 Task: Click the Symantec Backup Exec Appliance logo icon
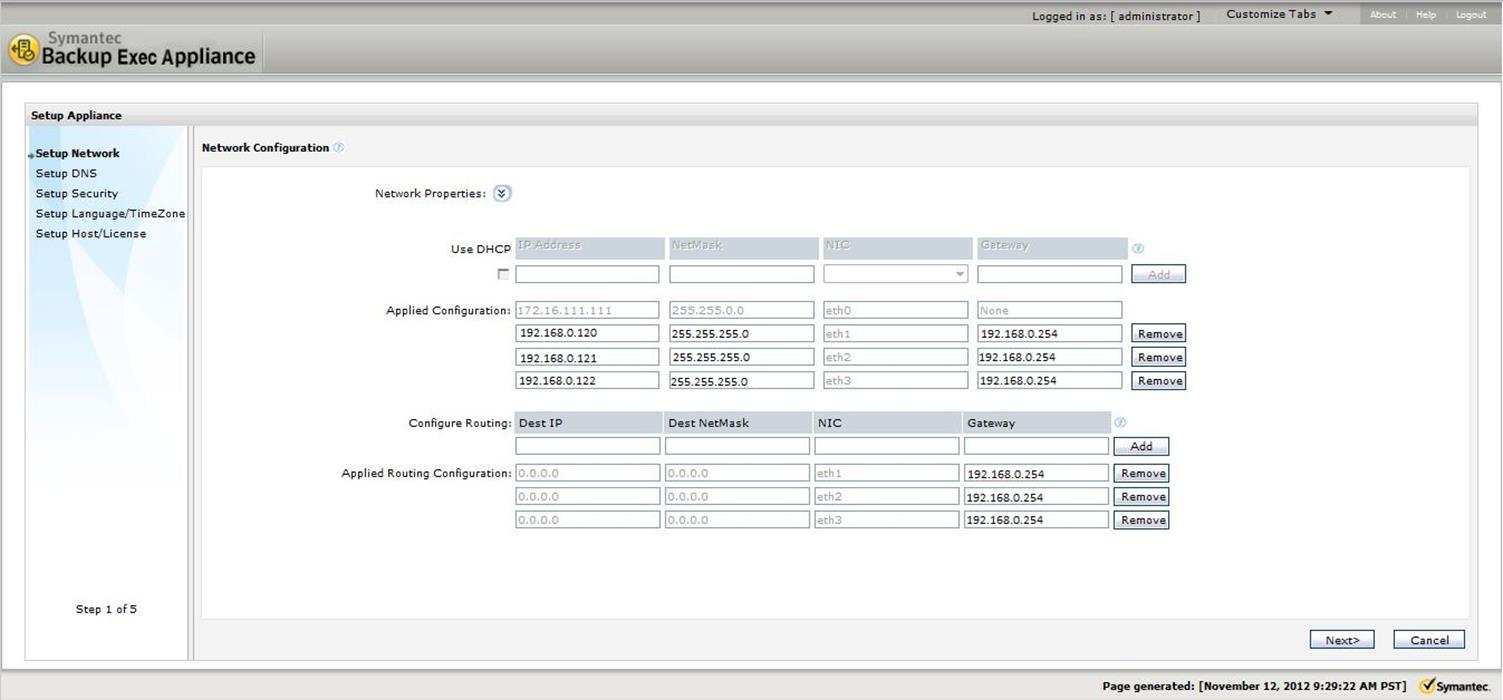[23, 50]
